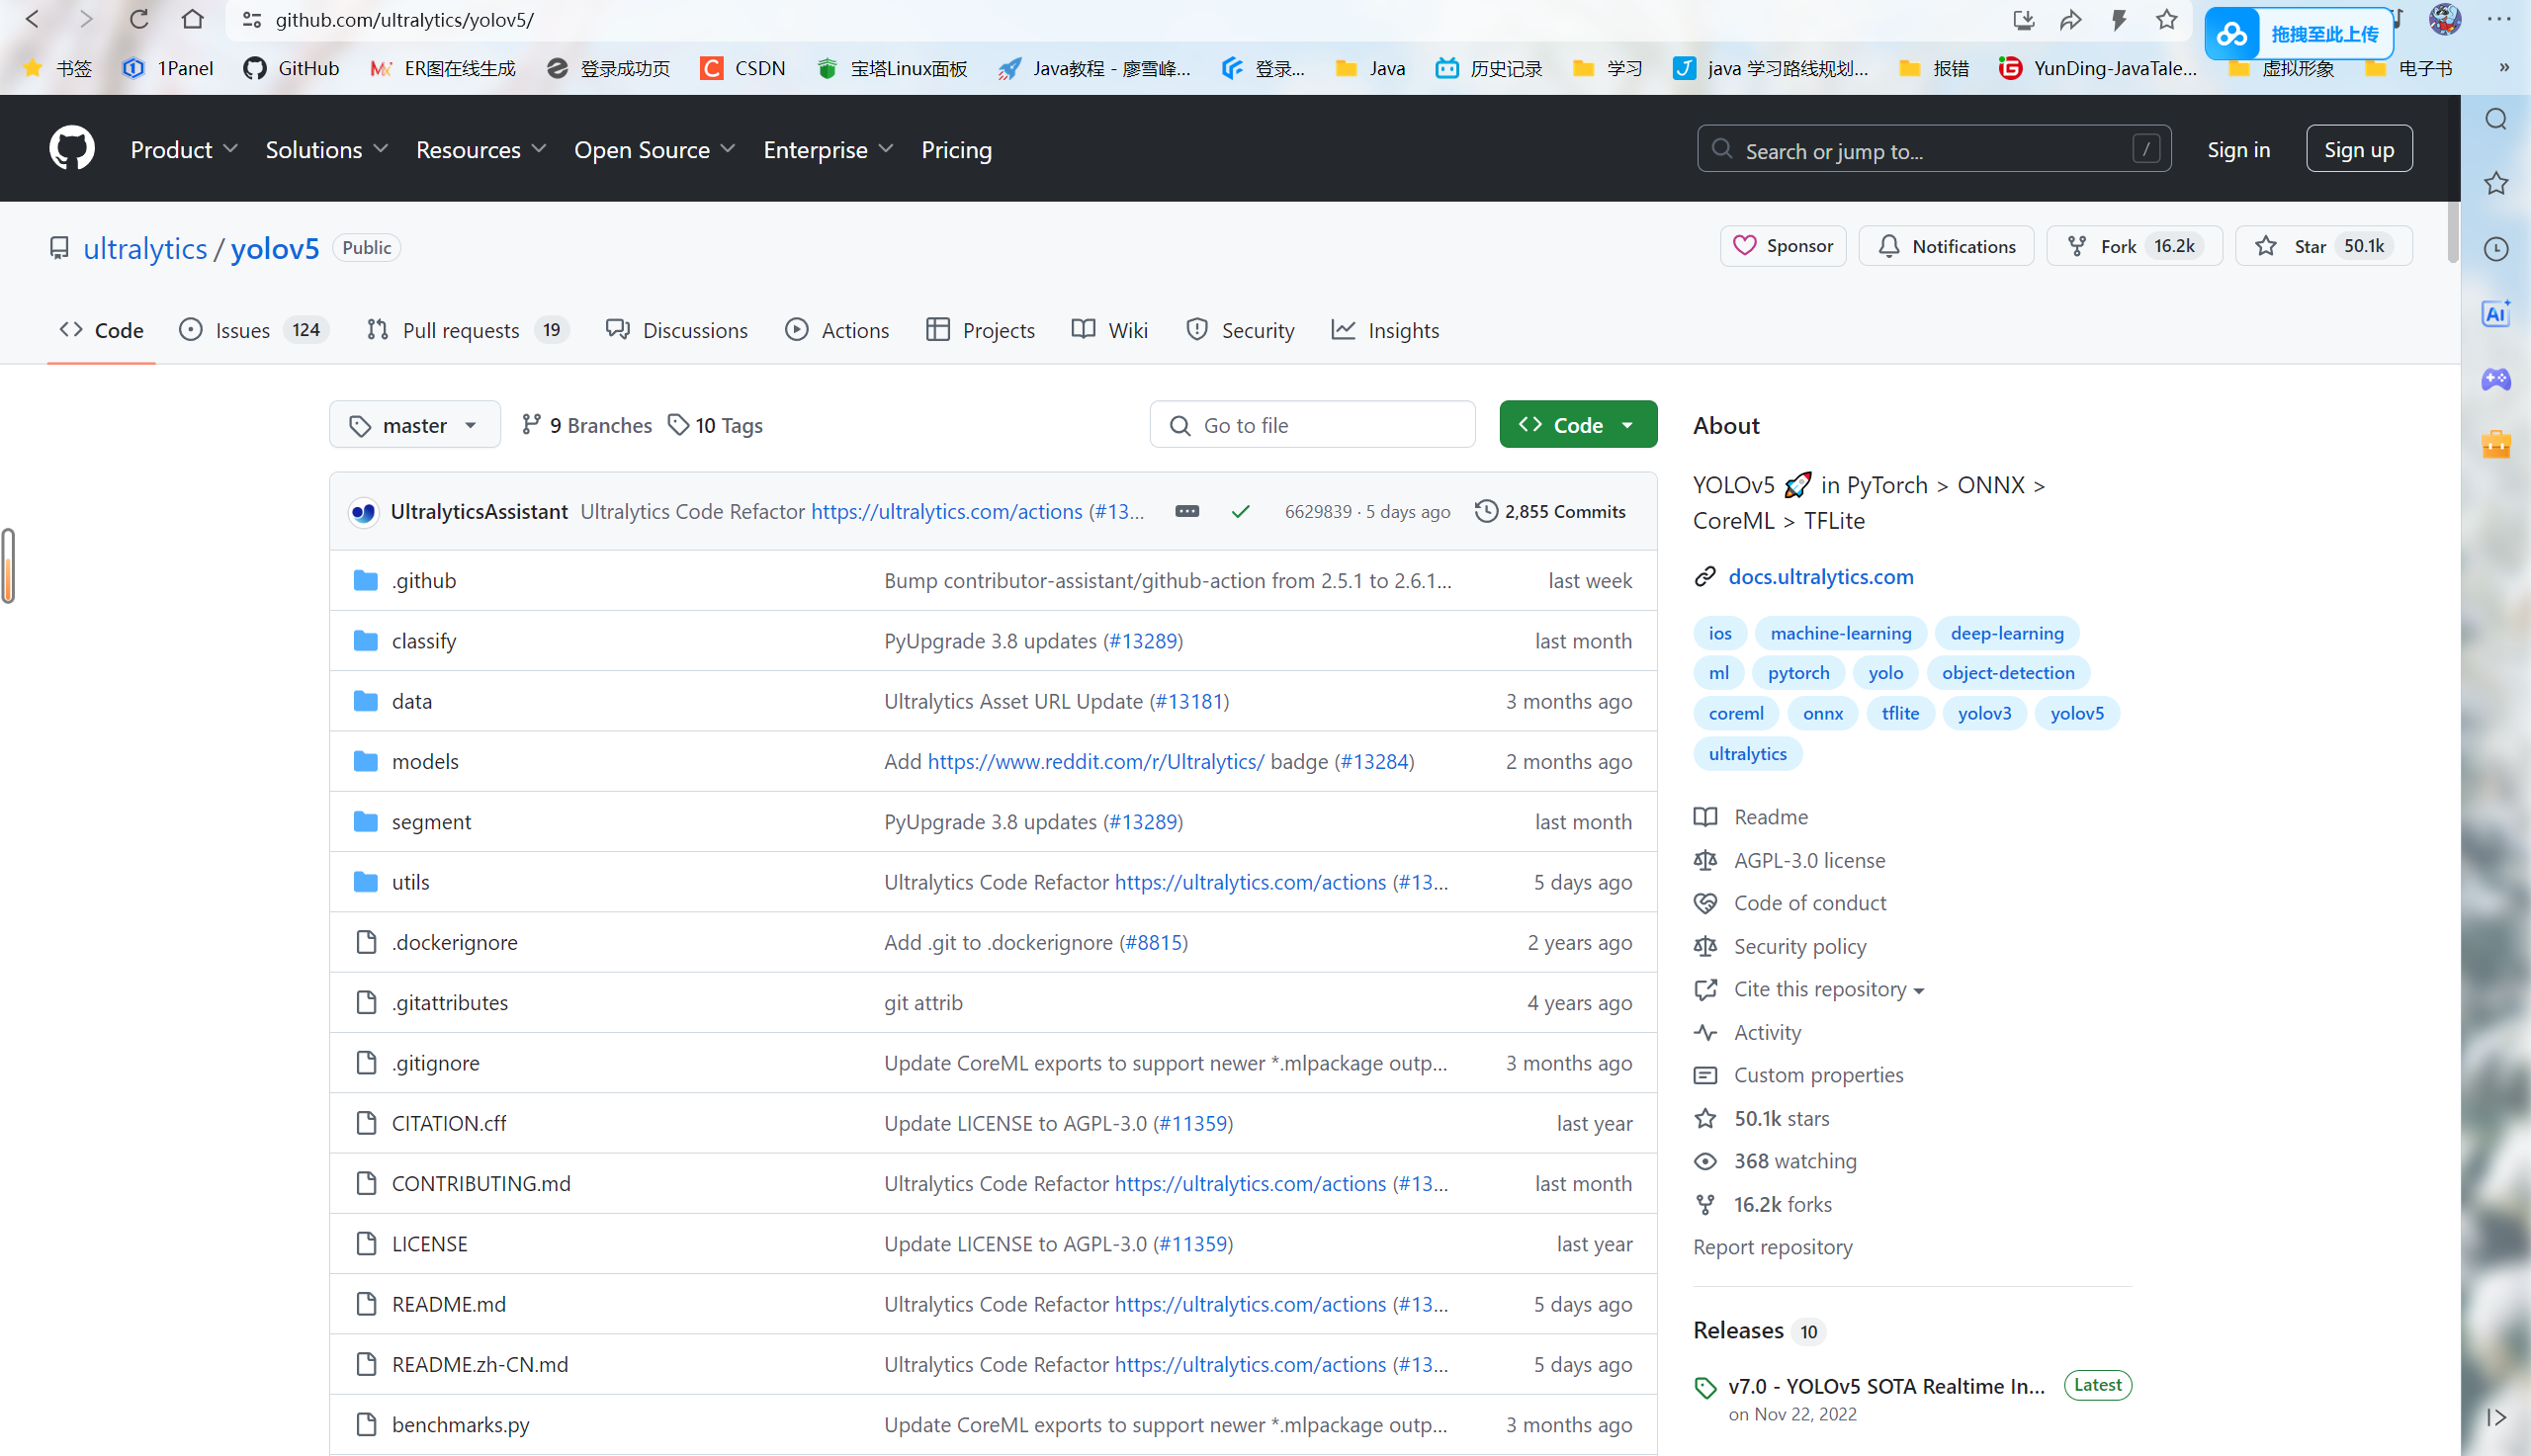This screenshot has height=1456, width=2531.
Task: Open docs.ultralytics.com link
Action: click(x=1820, y=576)
